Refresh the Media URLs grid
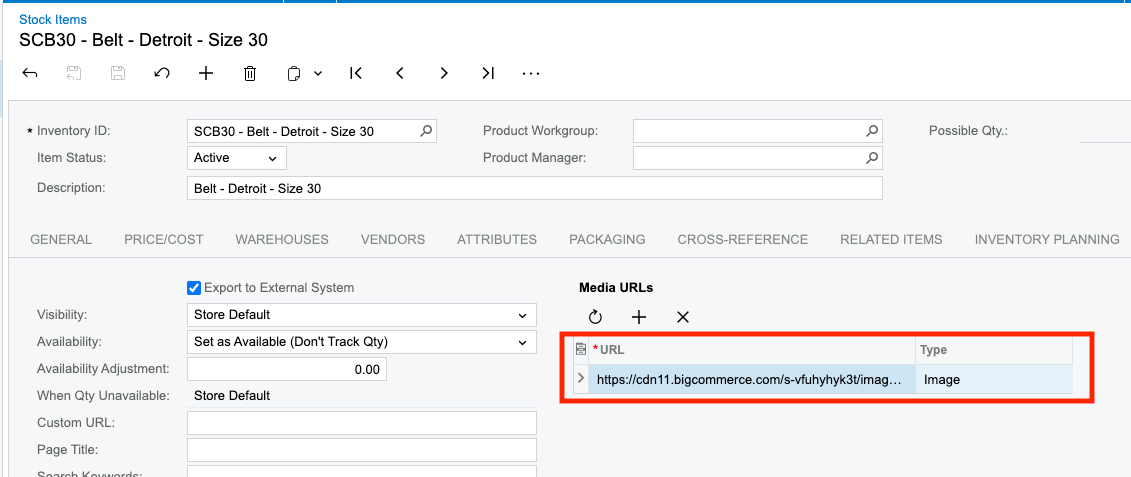 (x=595, y=317)
